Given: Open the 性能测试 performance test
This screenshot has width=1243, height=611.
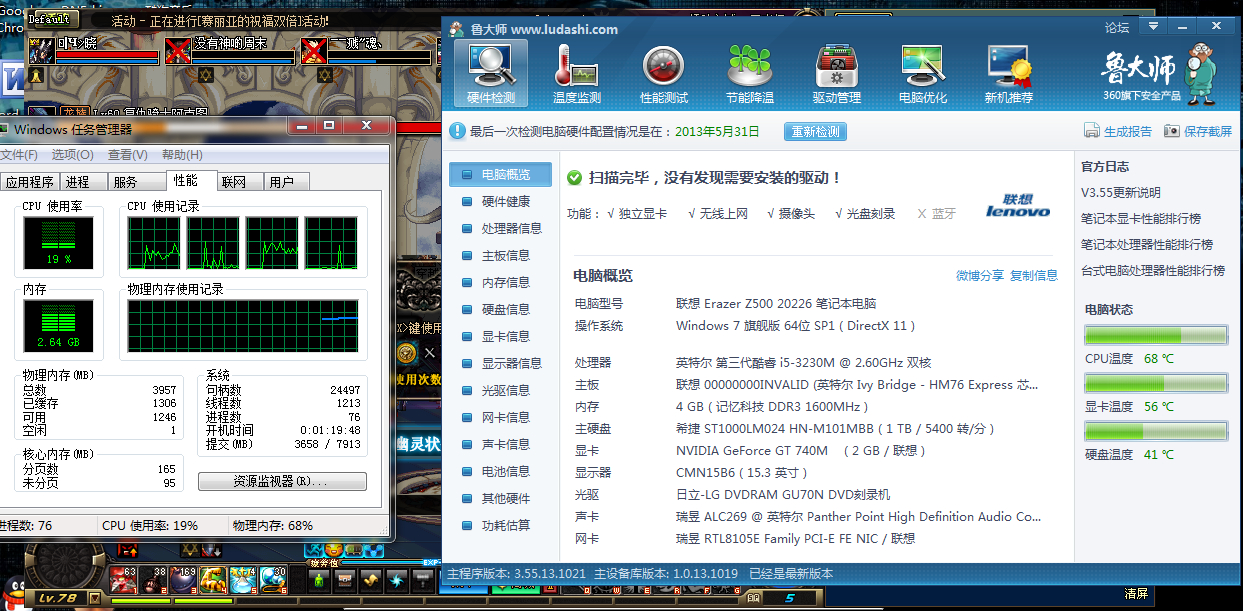Looking at the screenshot, I should click(x=664, y=74).
